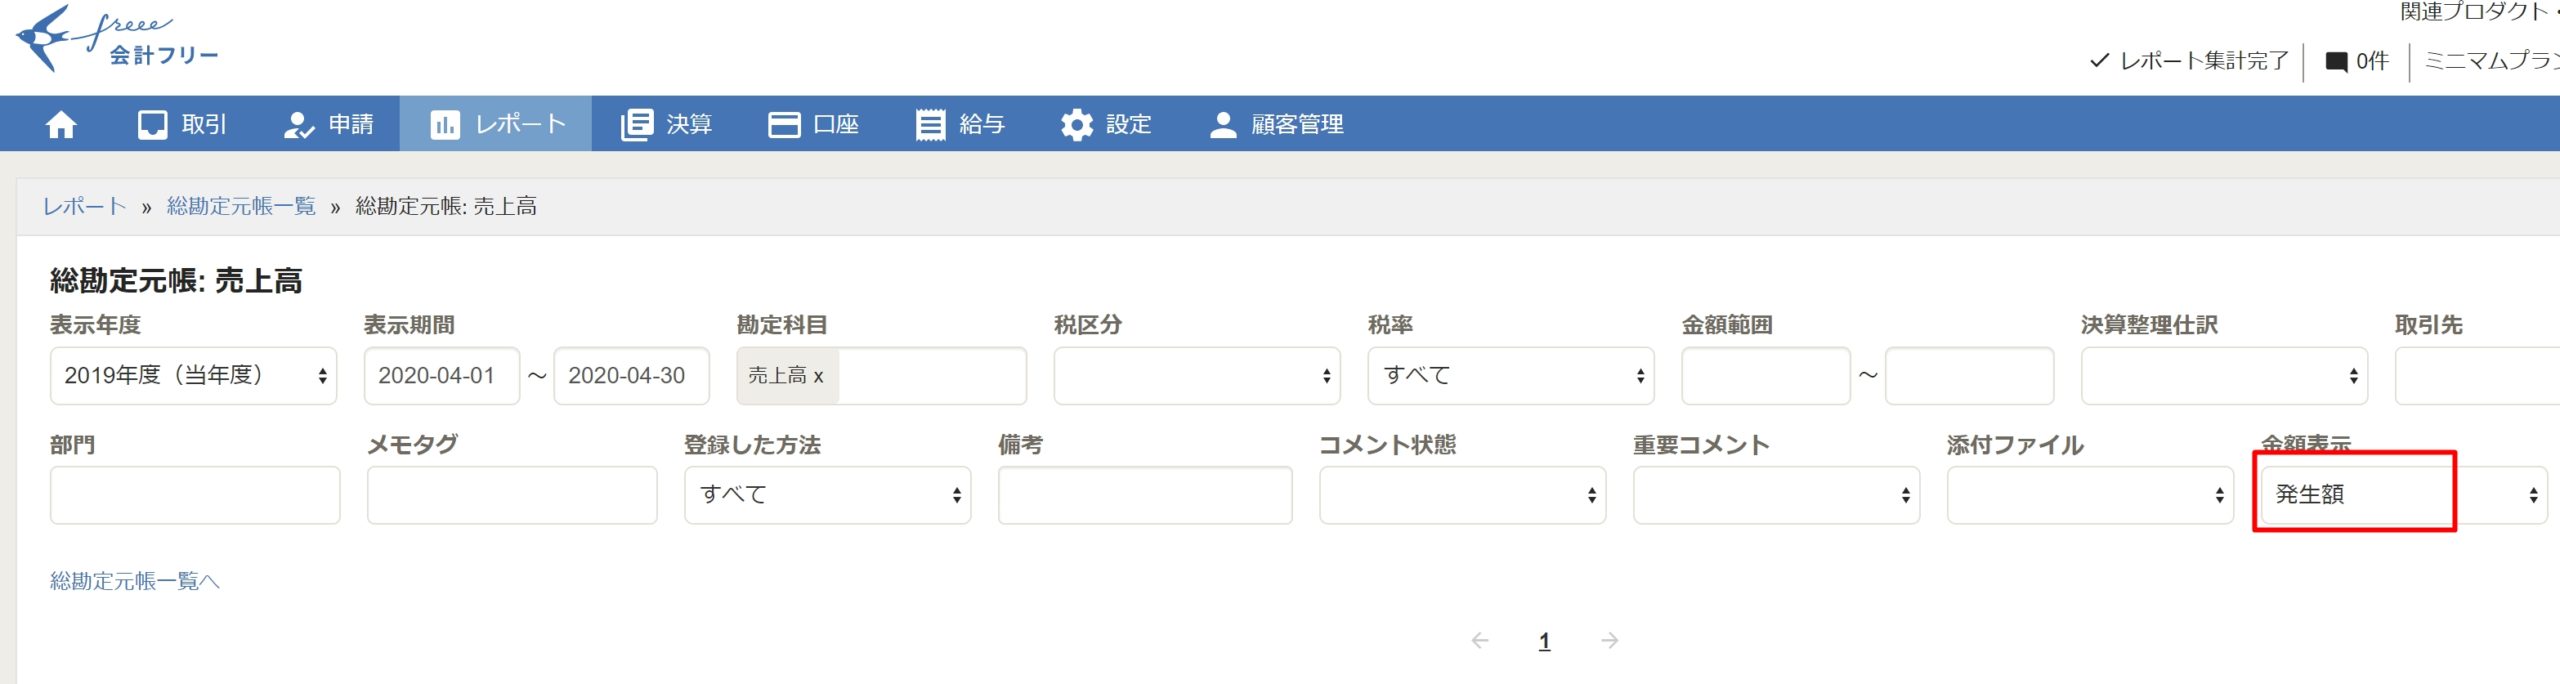Open the 表示年度 dropdown
The height and width of the screenshot is (684, 2560).
pos(193,376)
